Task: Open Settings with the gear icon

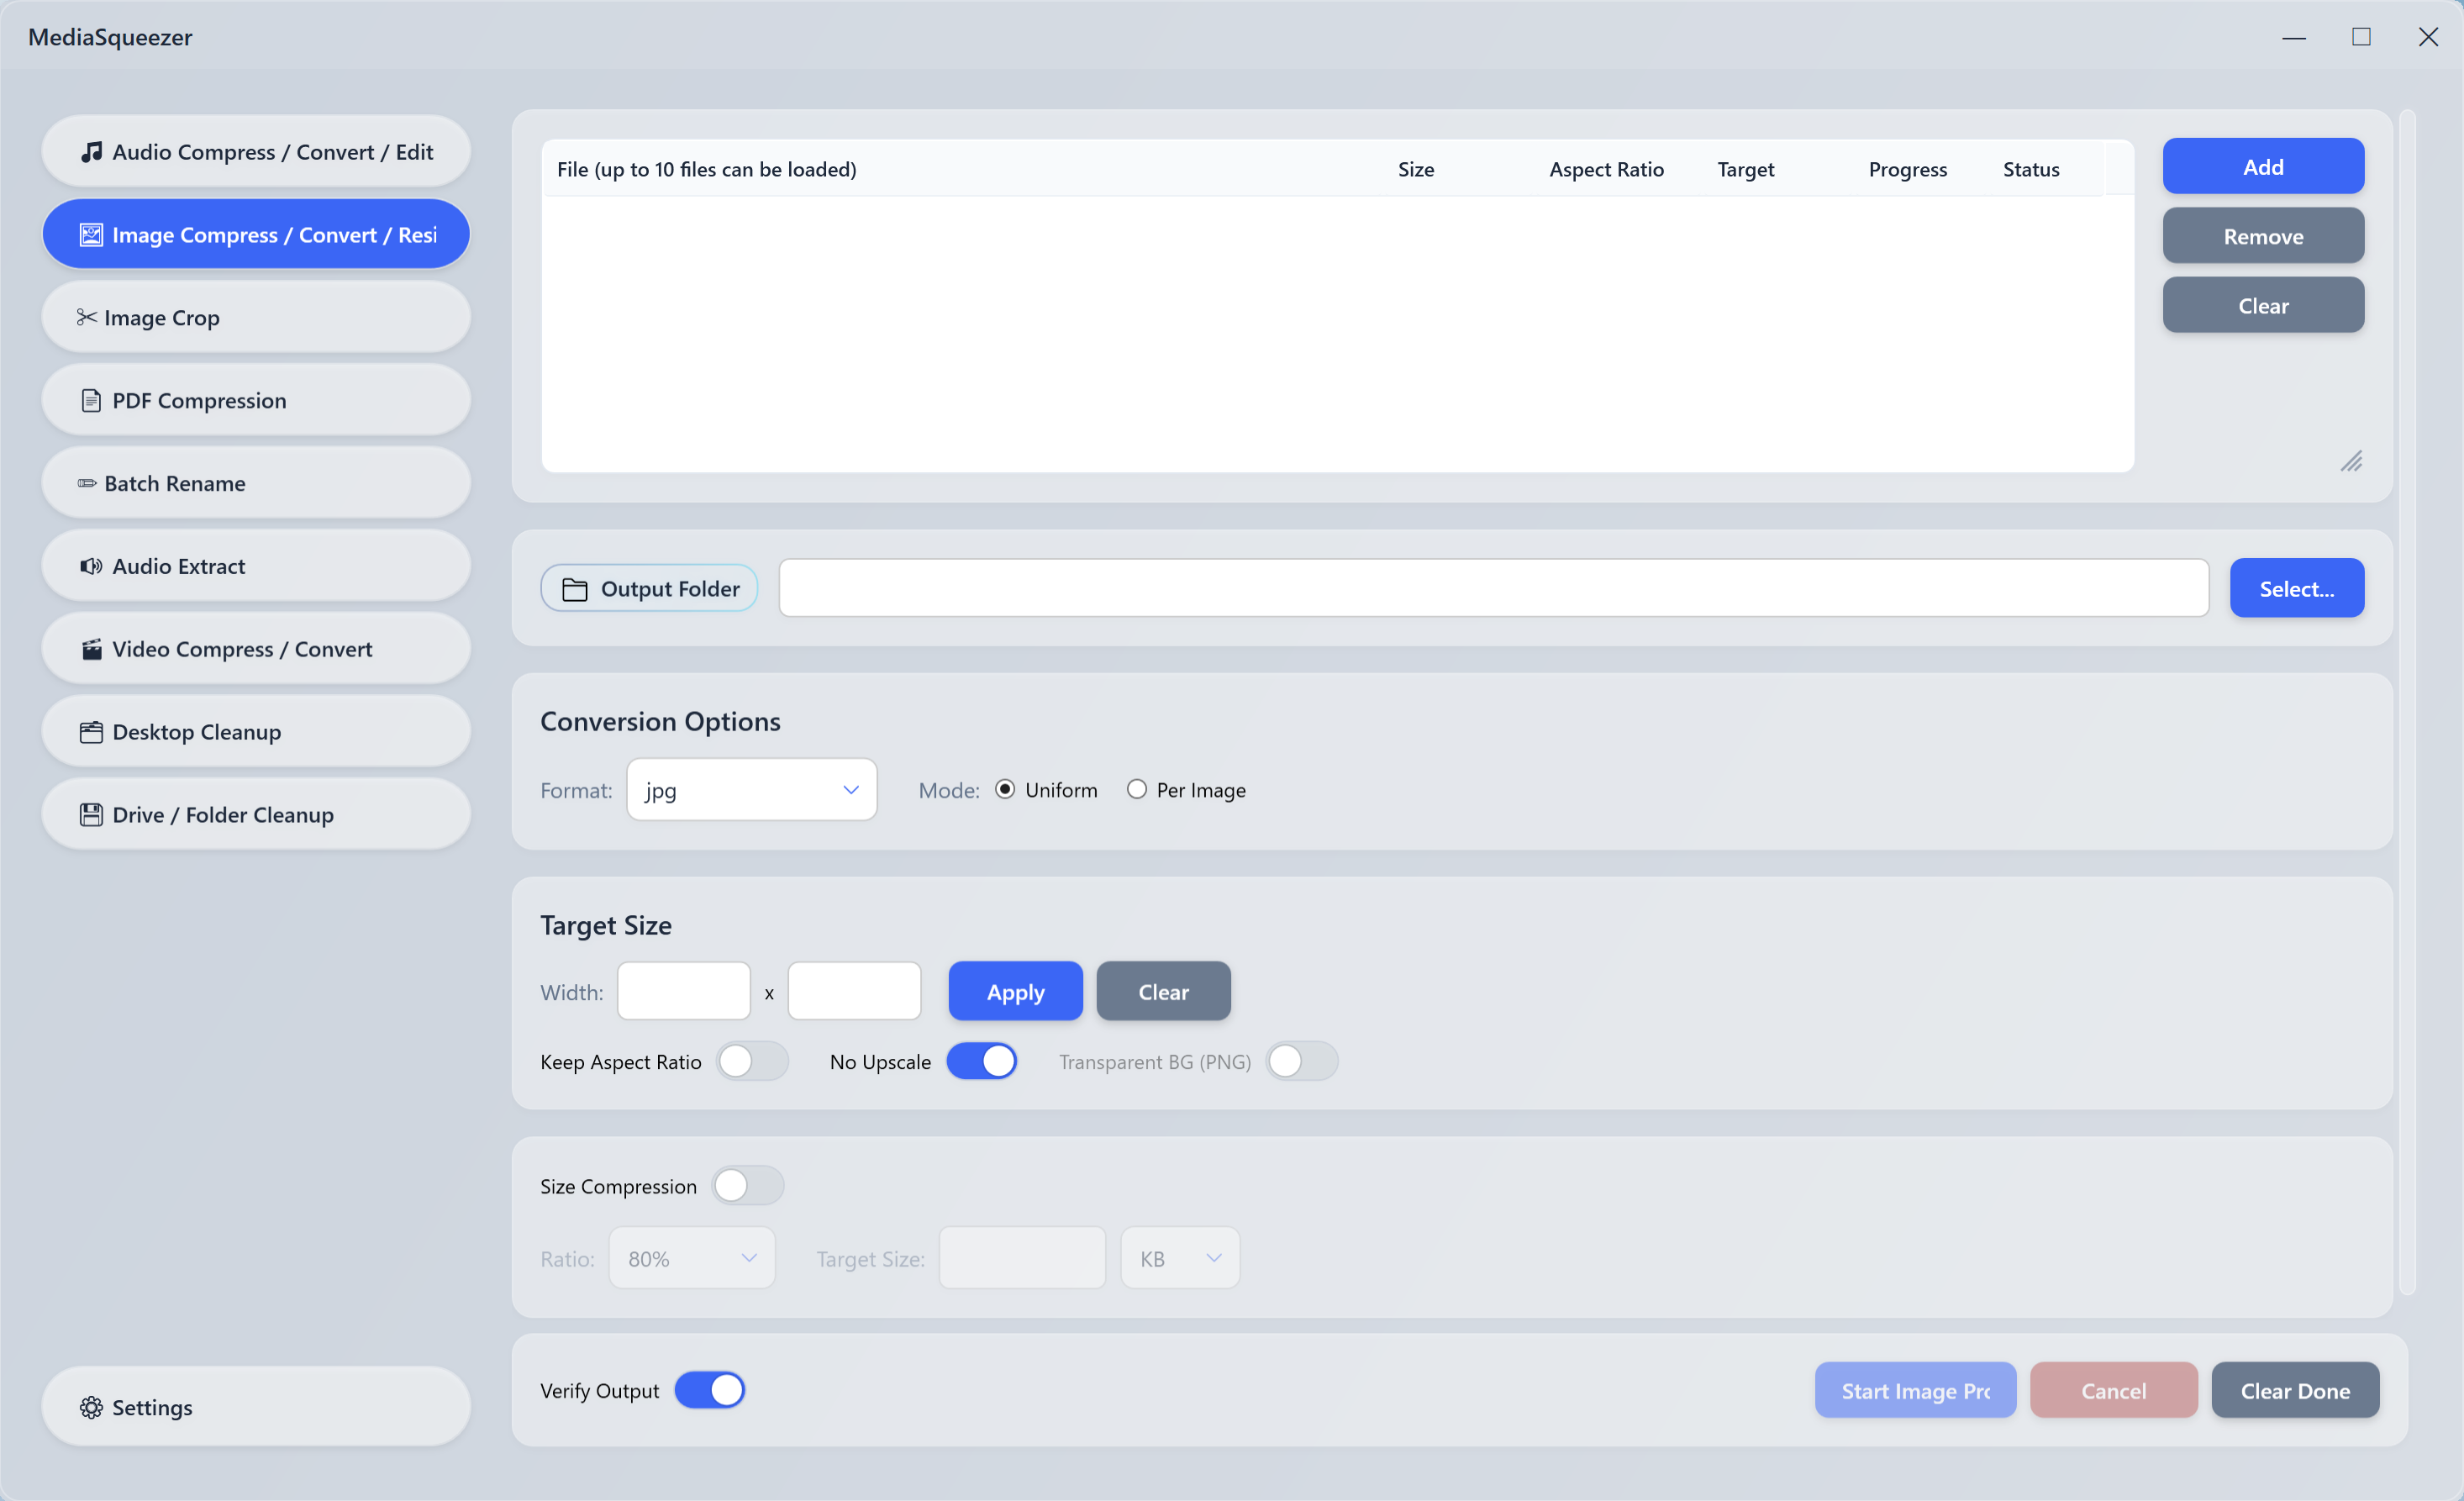Action: coord(91,1407)
